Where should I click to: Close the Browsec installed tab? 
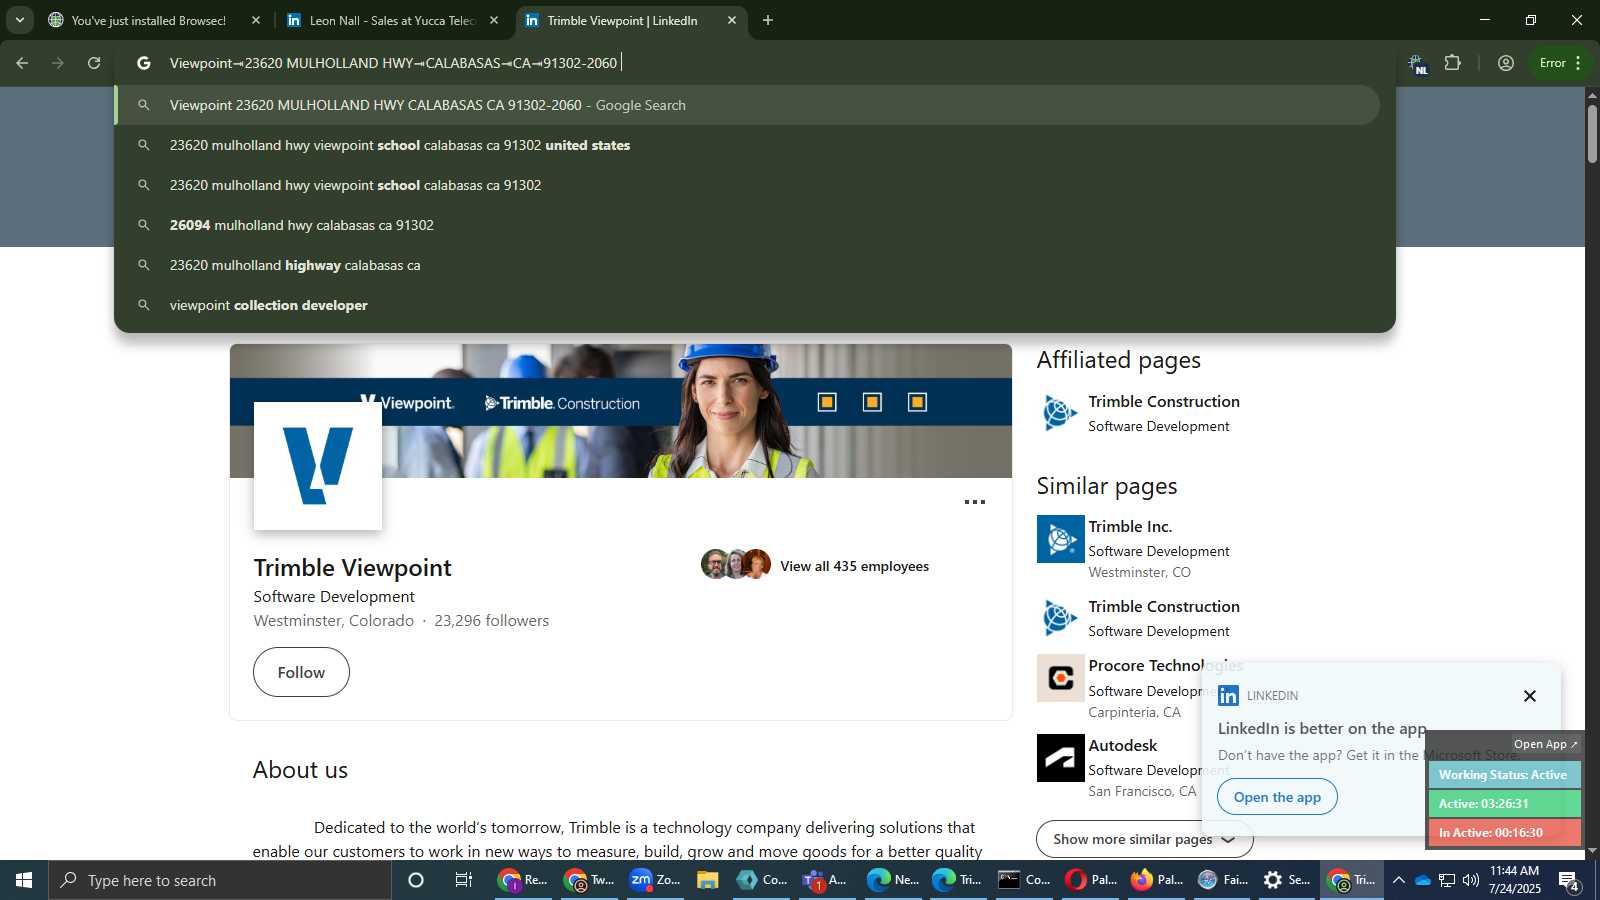(x=256, y=20)
